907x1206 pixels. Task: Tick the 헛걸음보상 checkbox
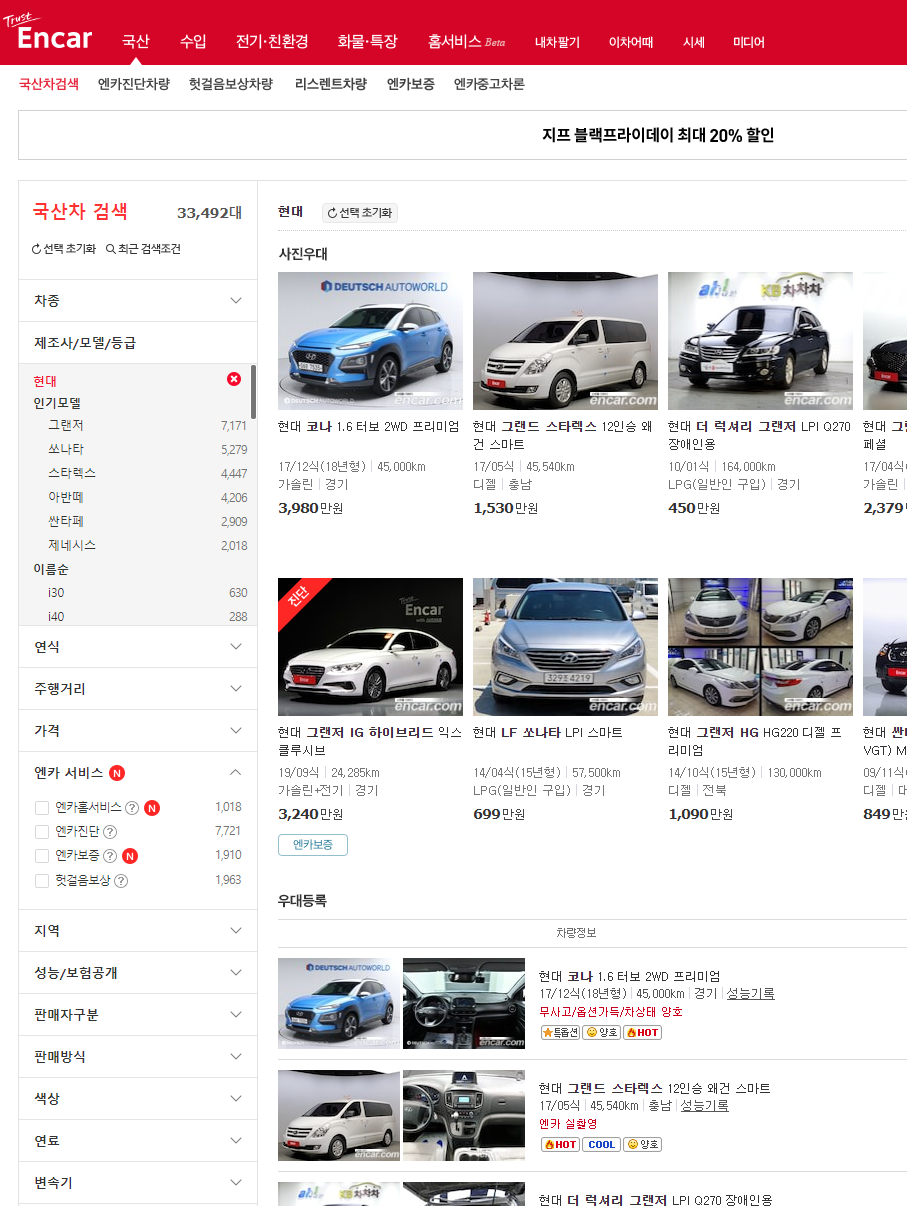(42, 881)
